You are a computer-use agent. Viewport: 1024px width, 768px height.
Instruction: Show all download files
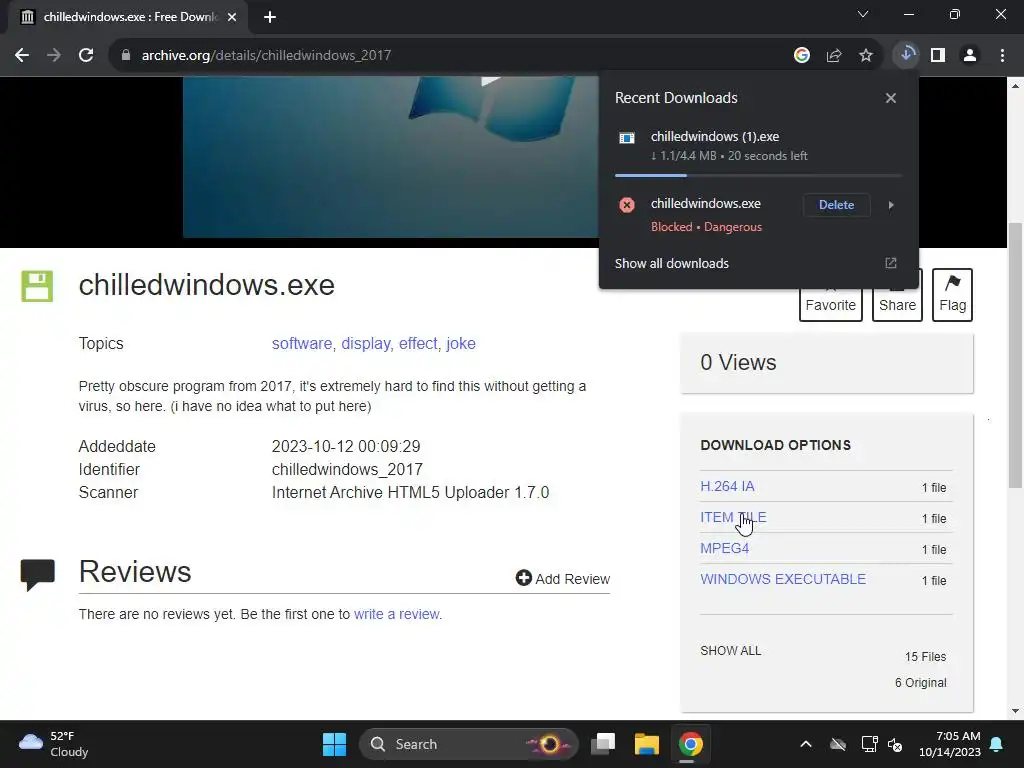(731, 651)
